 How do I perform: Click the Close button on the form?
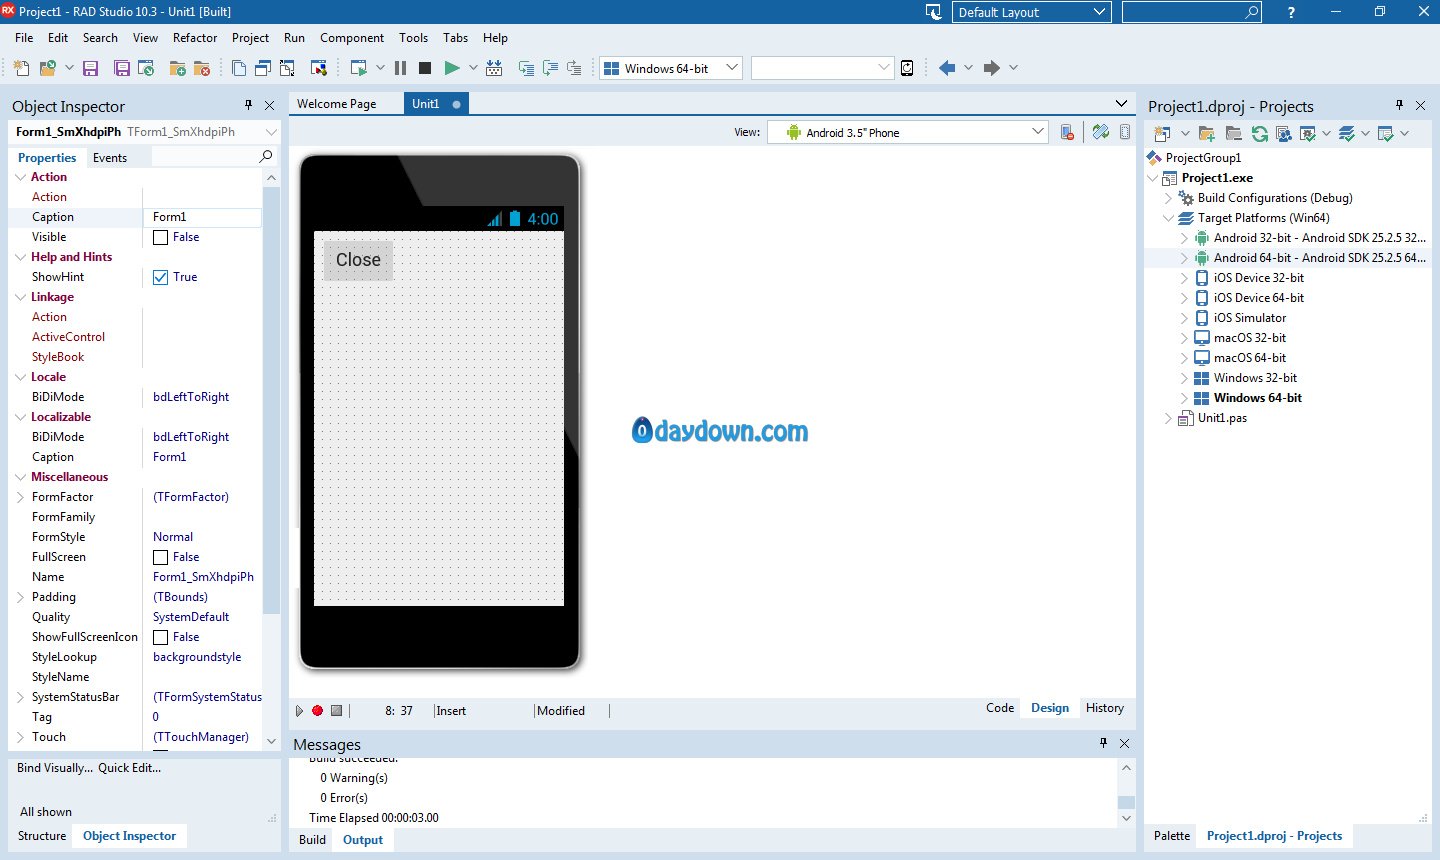358,260
